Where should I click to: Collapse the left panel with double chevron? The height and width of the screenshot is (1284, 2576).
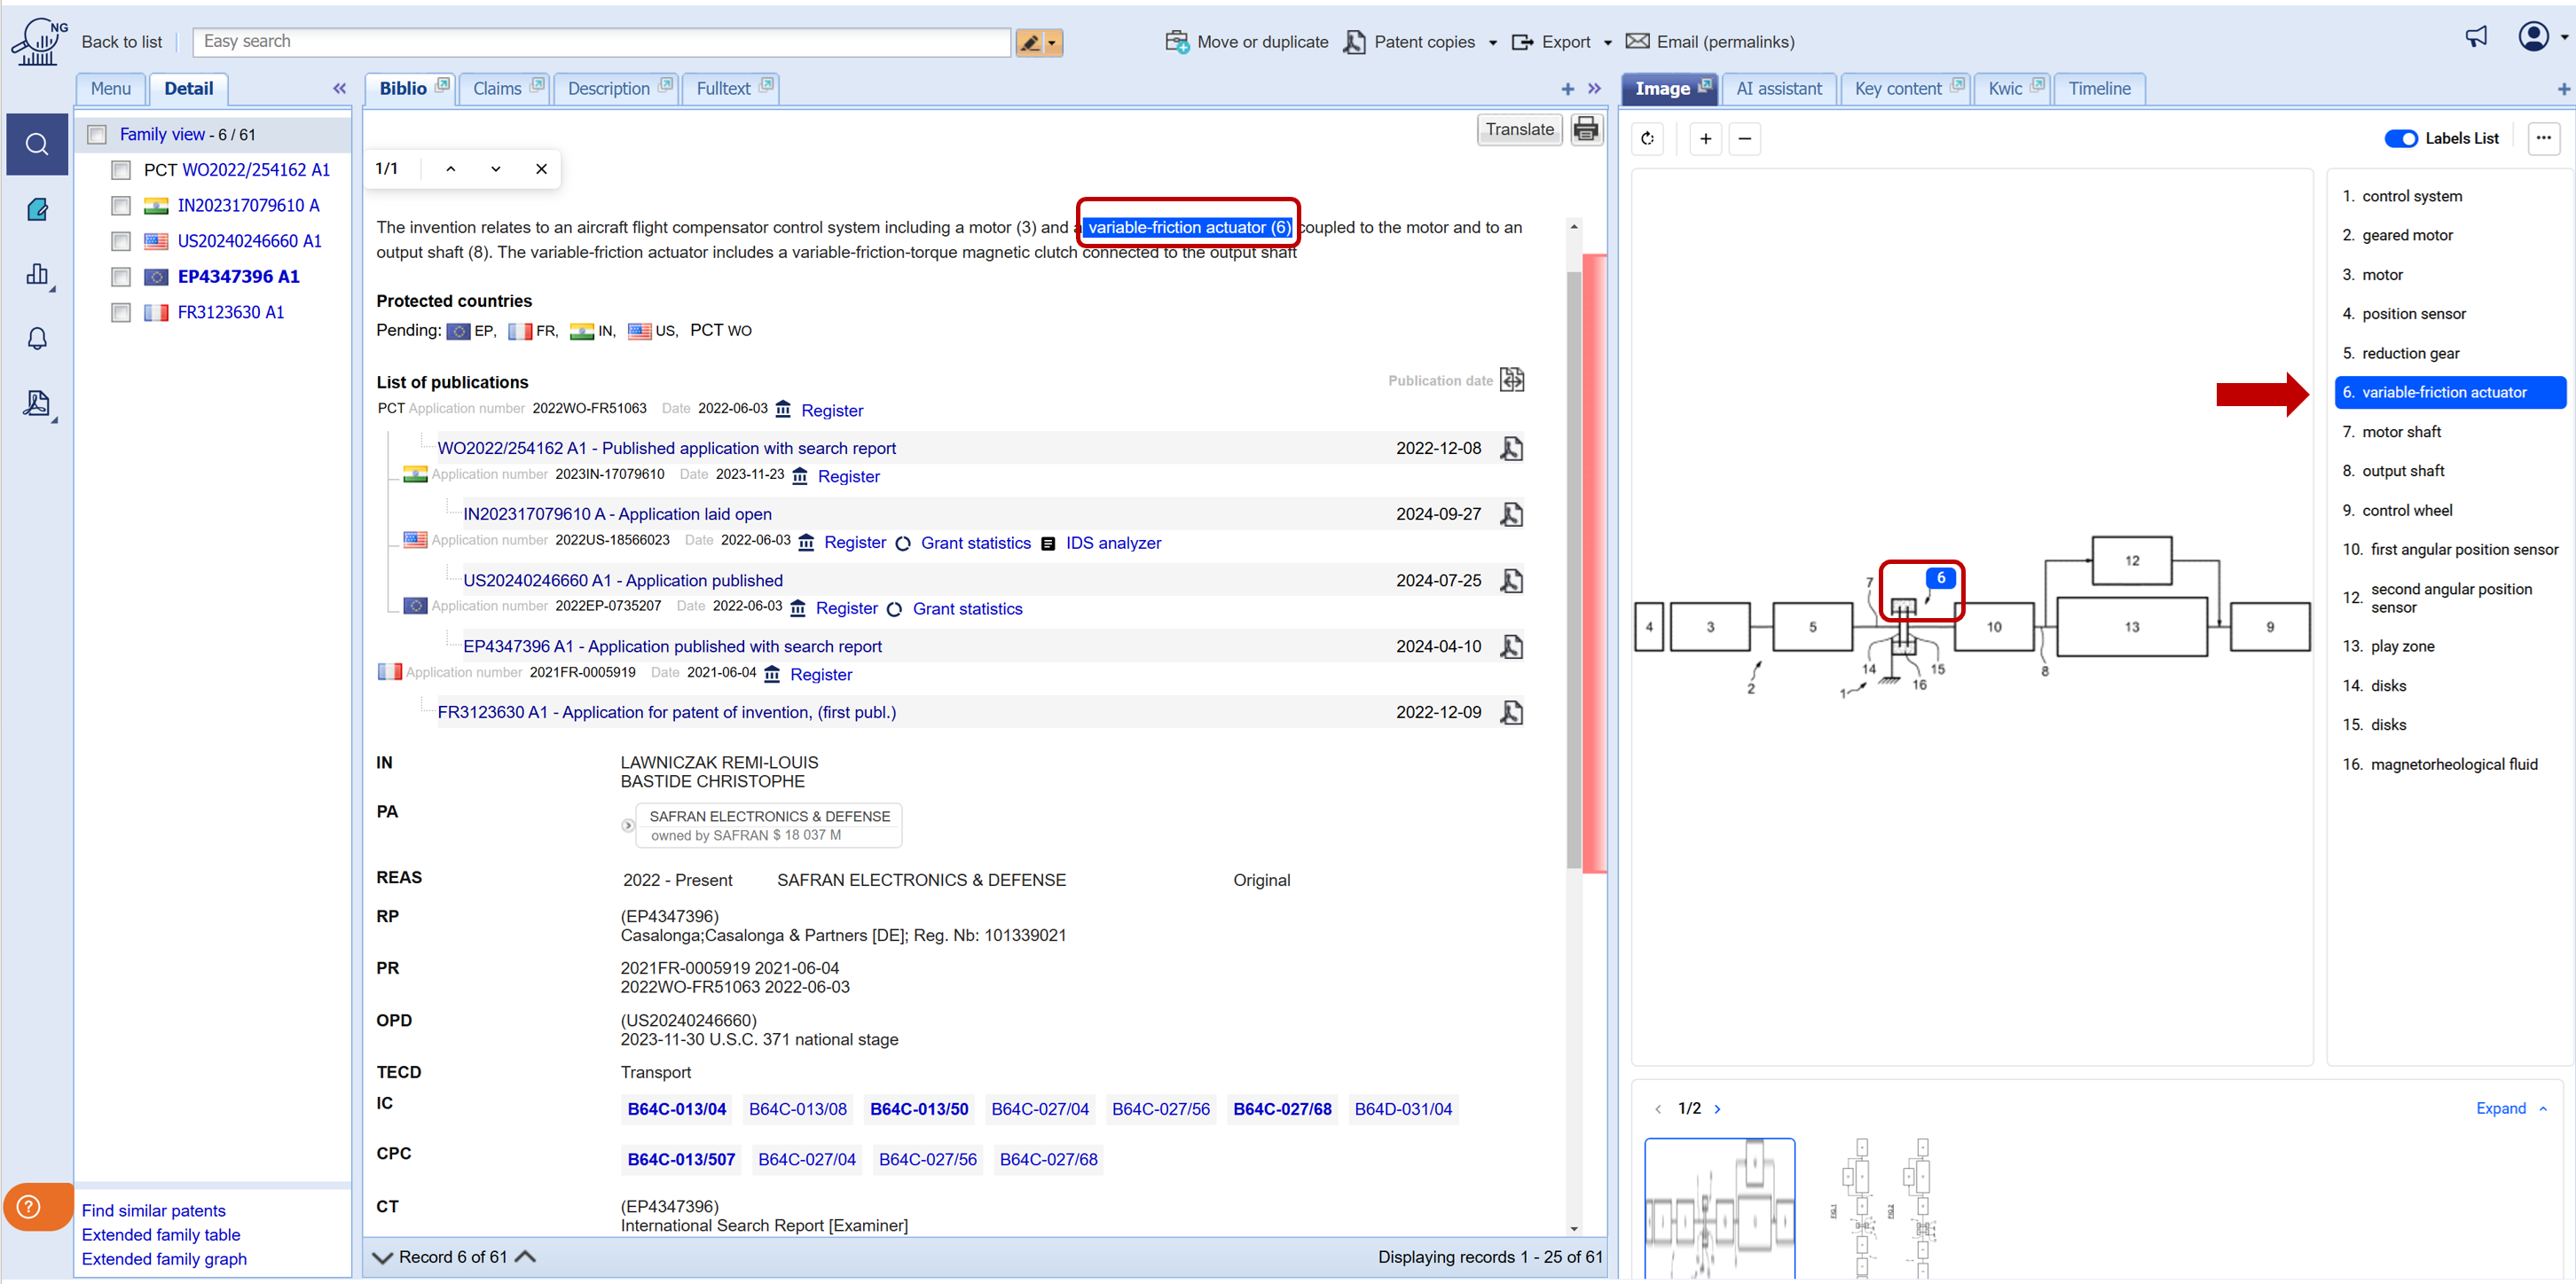coord(339,89)
